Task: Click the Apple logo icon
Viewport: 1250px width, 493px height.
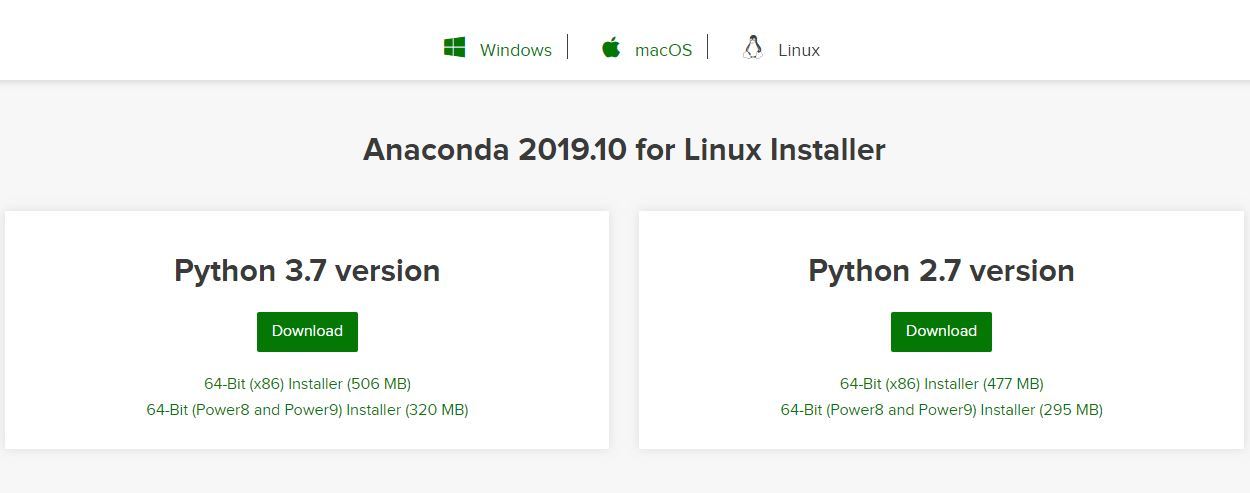Action: (x=611, y=48)
